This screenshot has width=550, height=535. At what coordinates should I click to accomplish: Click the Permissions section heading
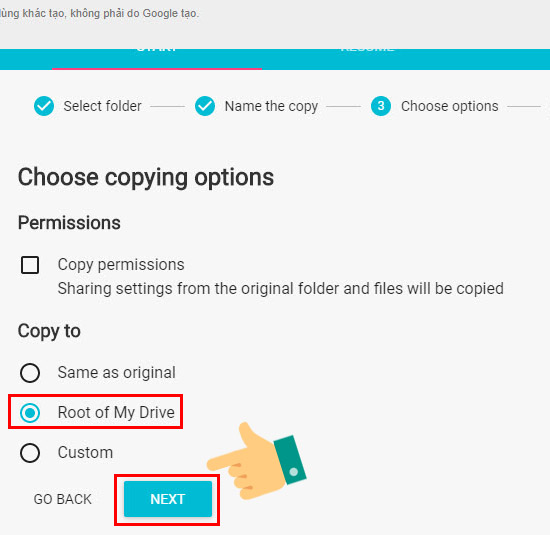(x=69, y=223)
